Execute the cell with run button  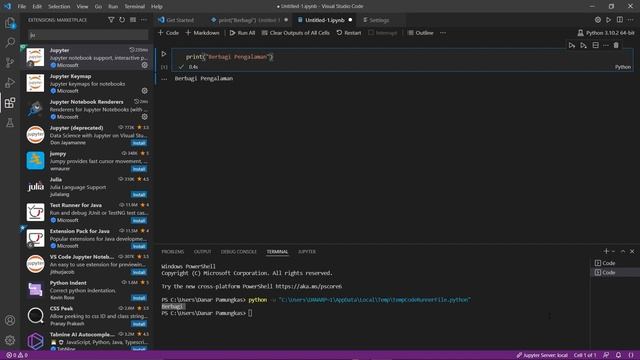164,53
